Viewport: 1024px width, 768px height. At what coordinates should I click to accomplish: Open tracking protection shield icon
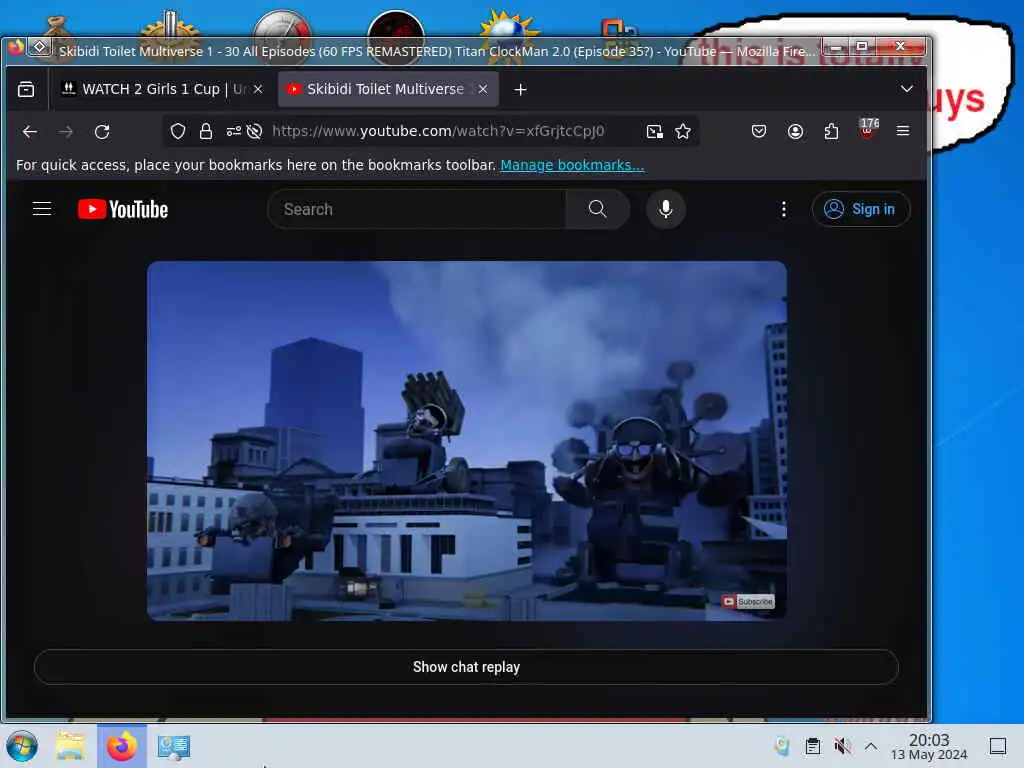click(178, 131)
